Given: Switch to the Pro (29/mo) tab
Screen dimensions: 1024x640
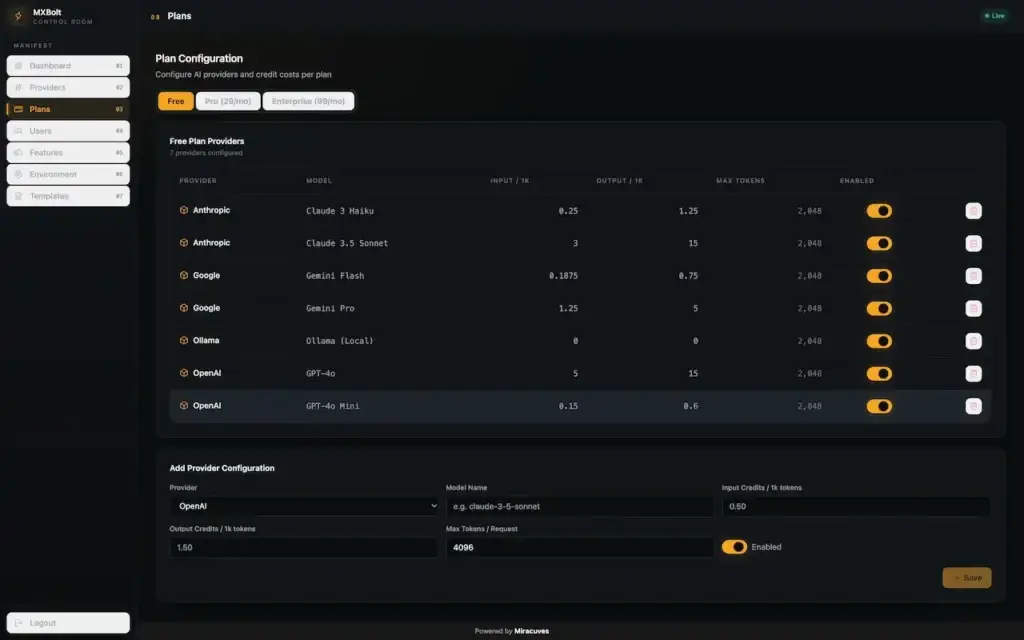Looking at the screenshot, I should point(228,101).
